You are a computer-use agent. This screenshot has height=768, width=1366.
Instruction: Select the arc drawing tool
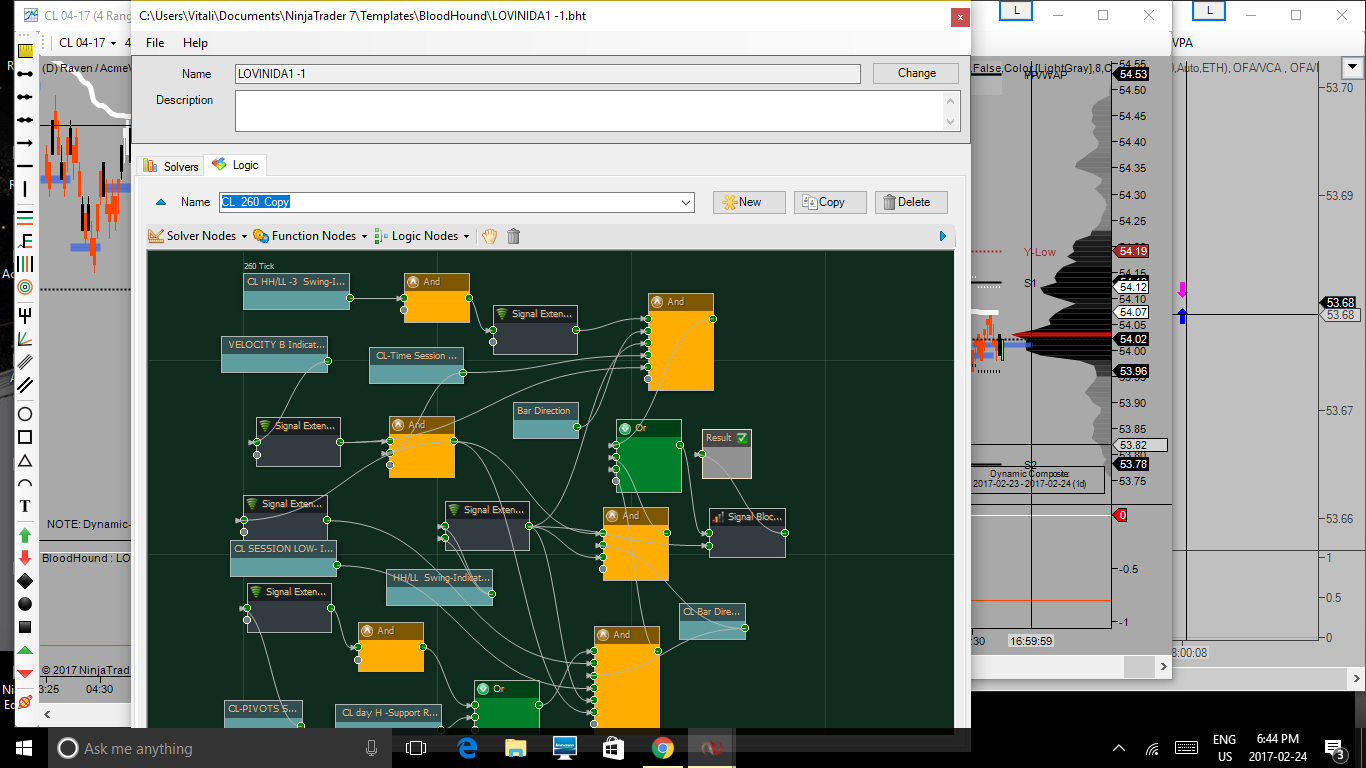point(25,483)
